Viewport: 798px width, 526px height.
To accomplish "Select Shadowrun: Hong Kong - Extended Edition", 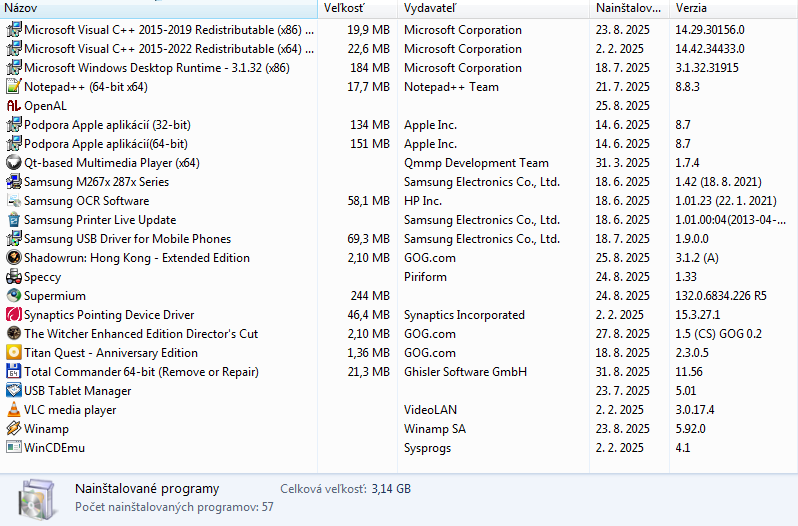I will click(137, 258).
